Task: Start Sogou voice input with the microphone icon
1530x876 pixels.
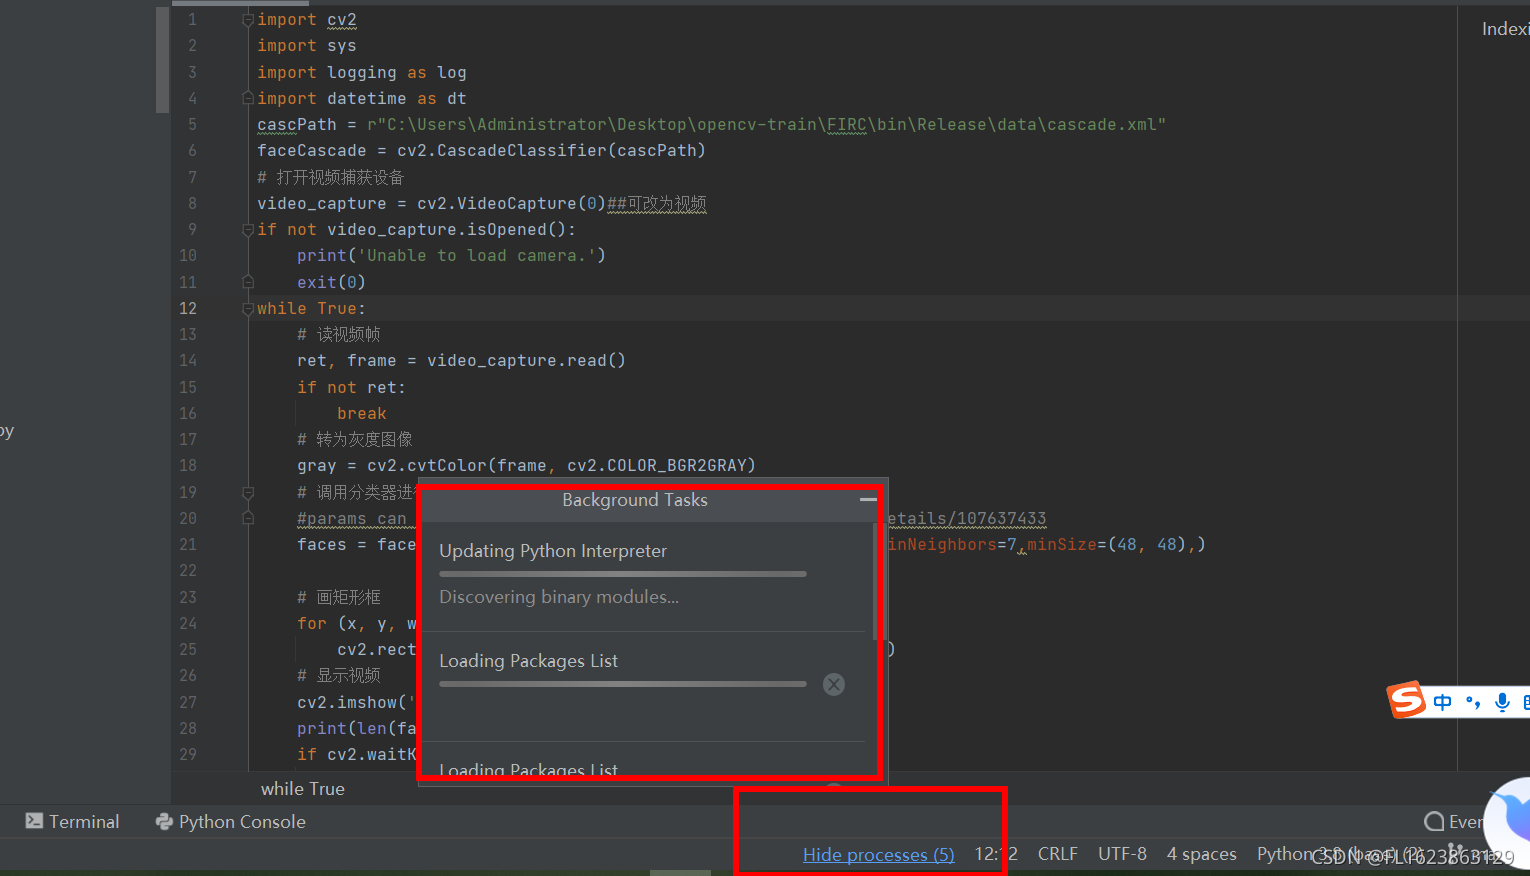Action: coord(1502,702)
